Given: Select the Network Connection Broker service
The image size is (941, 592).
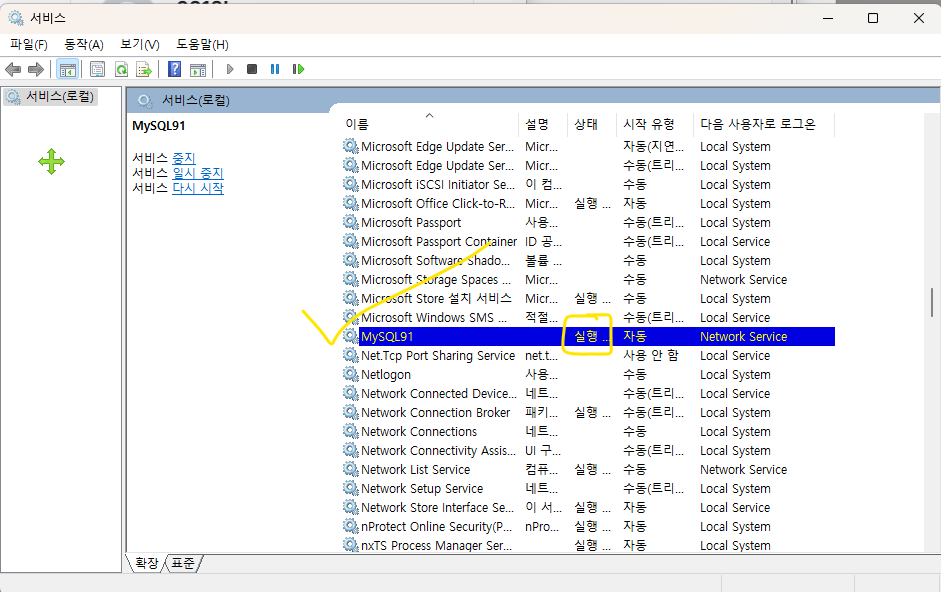Looking at the screenshot, I should (588, 412).
